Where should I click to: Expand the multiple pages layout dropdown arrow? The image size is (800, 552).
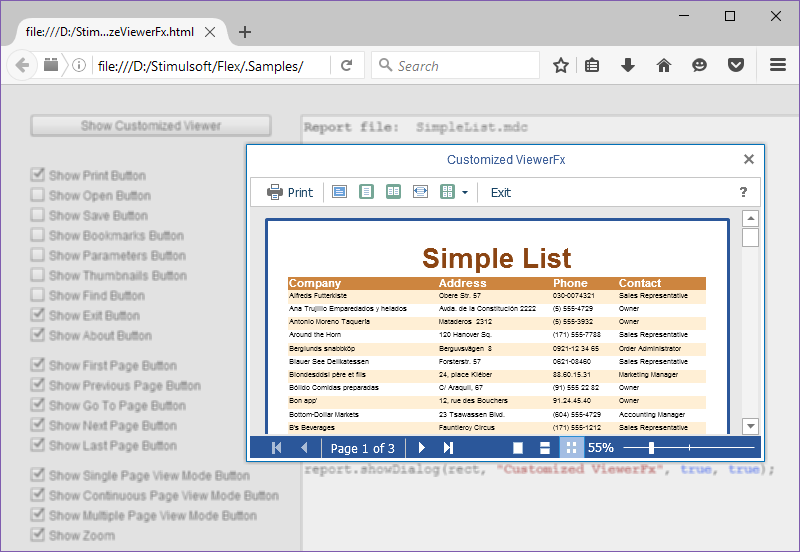[465, 192]
